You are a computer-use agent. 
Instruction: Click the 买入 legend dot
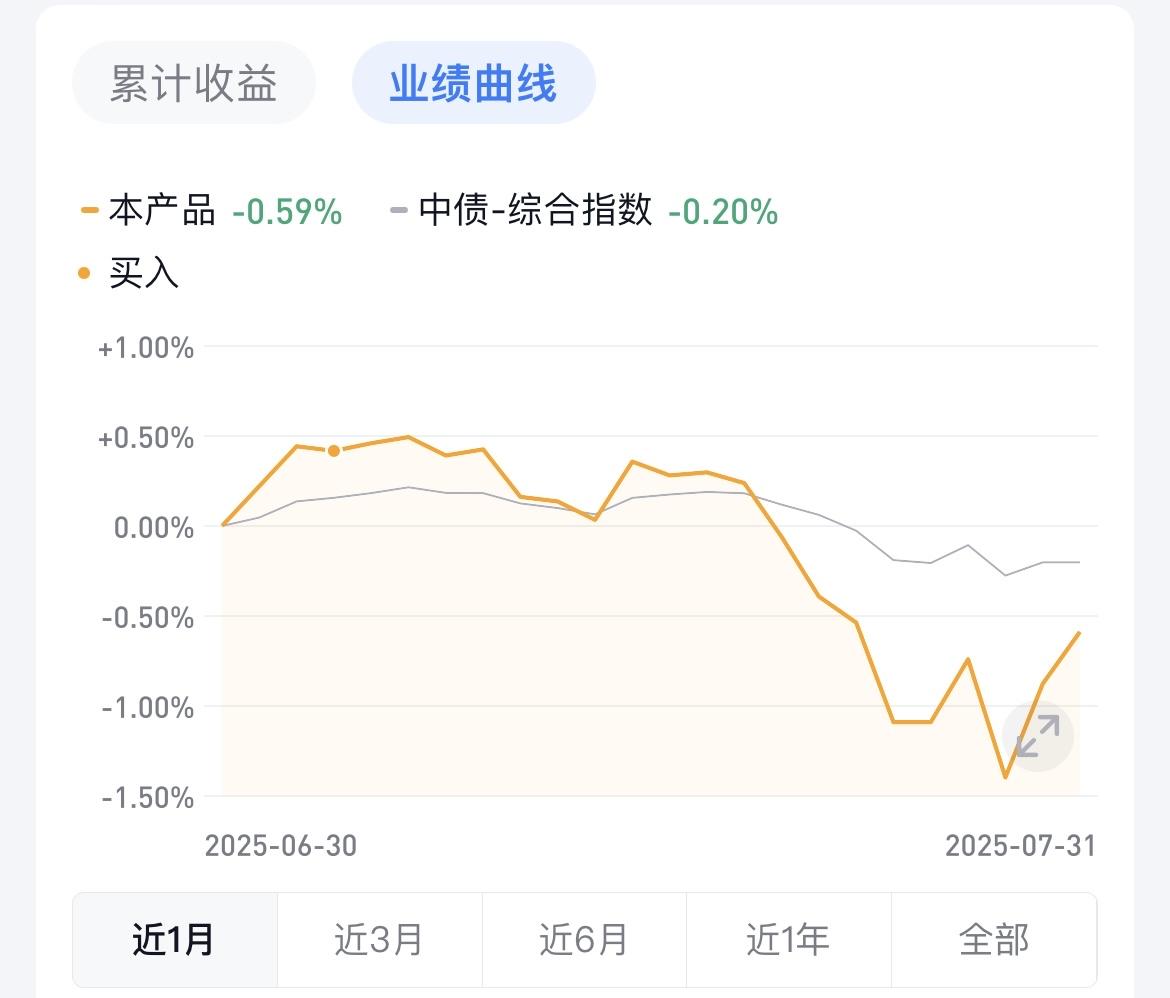[x=84, y=273]
